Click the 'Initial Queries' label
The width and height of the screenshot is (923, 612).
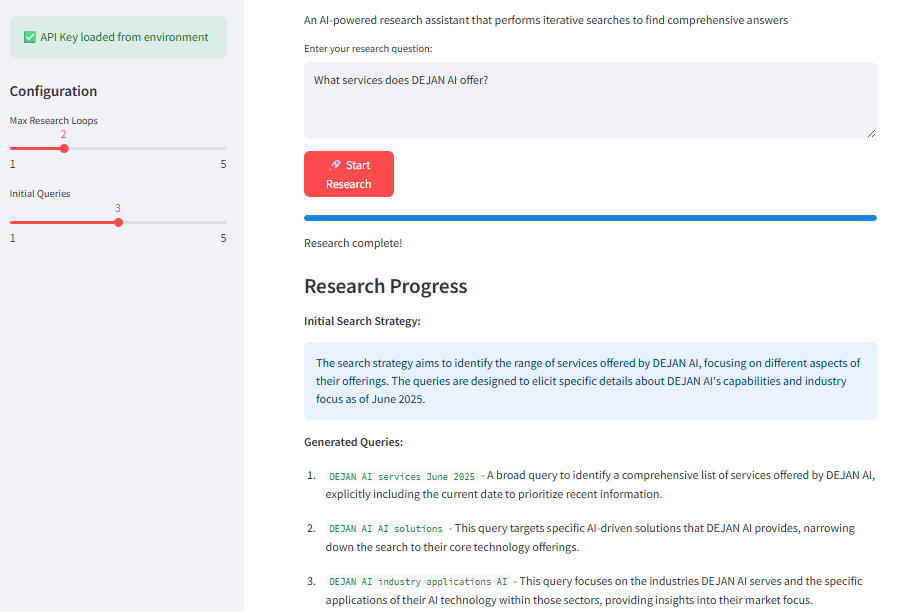(40, 194)
